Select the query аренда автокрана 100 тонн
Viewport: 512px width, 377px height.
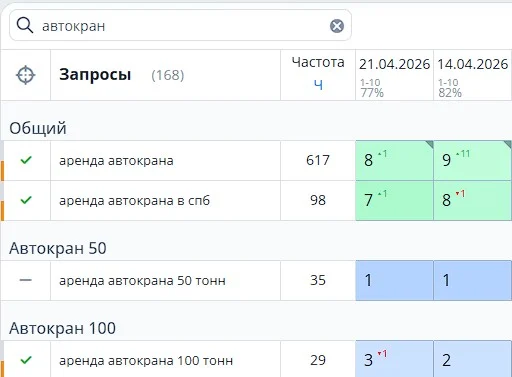[x=146, y=361]
